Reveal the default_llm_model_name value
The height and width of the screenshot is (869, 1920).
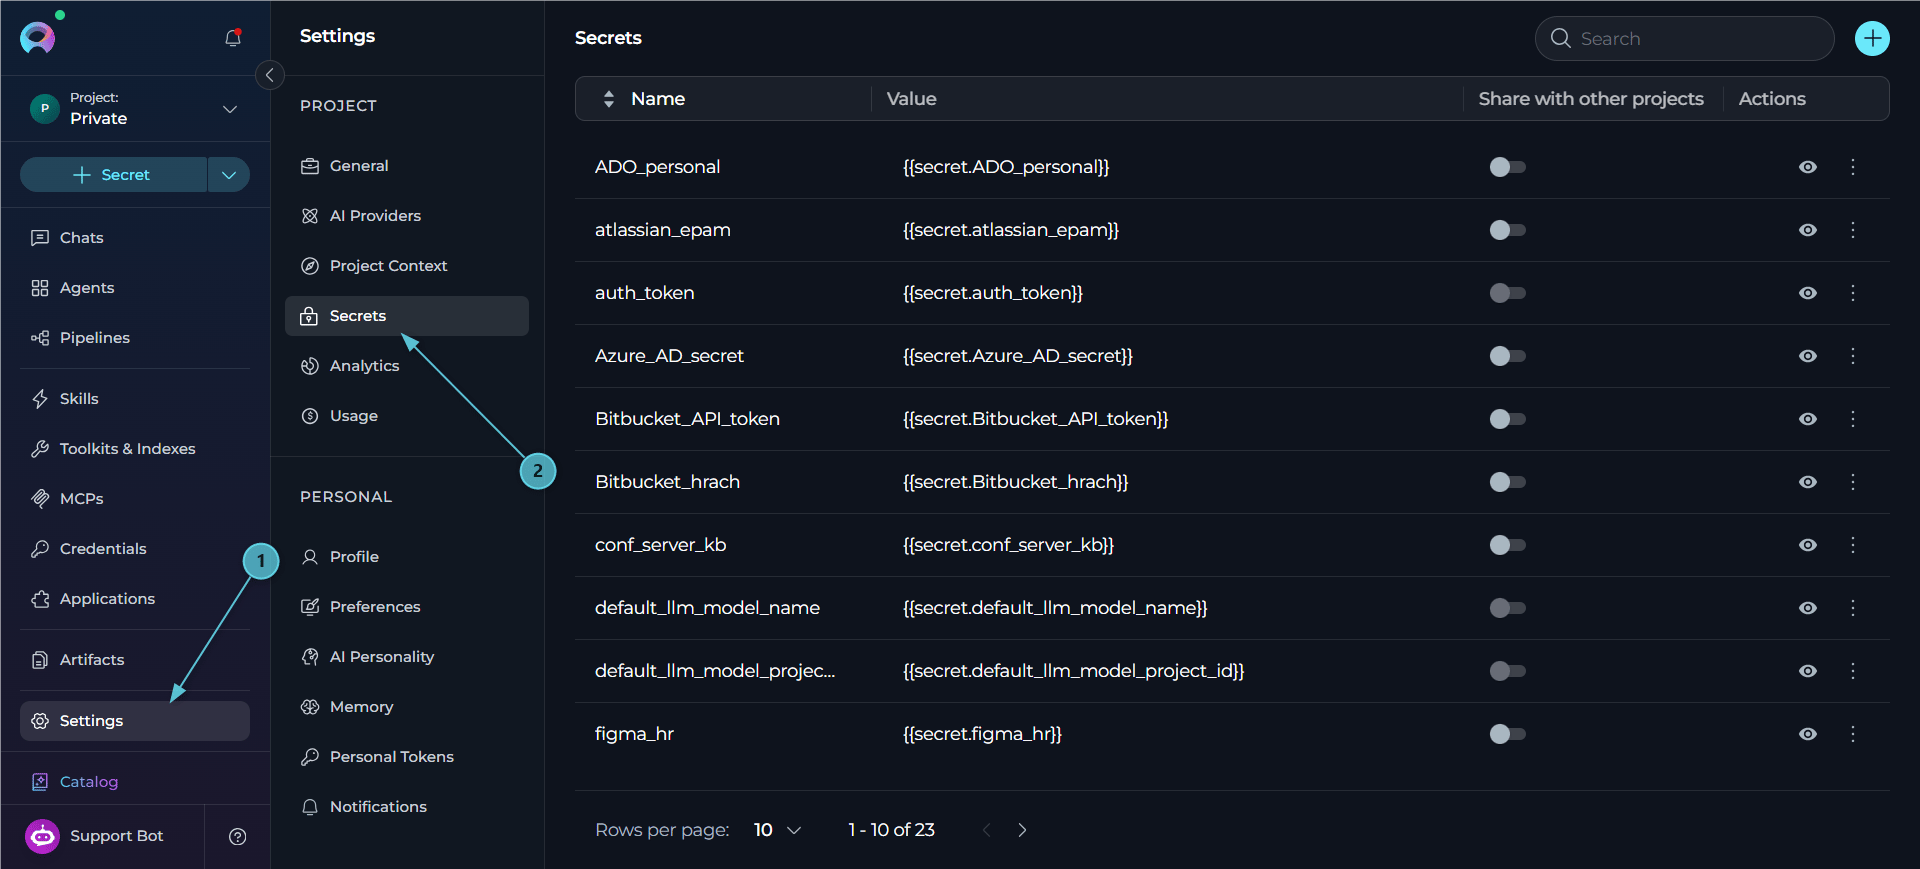(1808, 608)
